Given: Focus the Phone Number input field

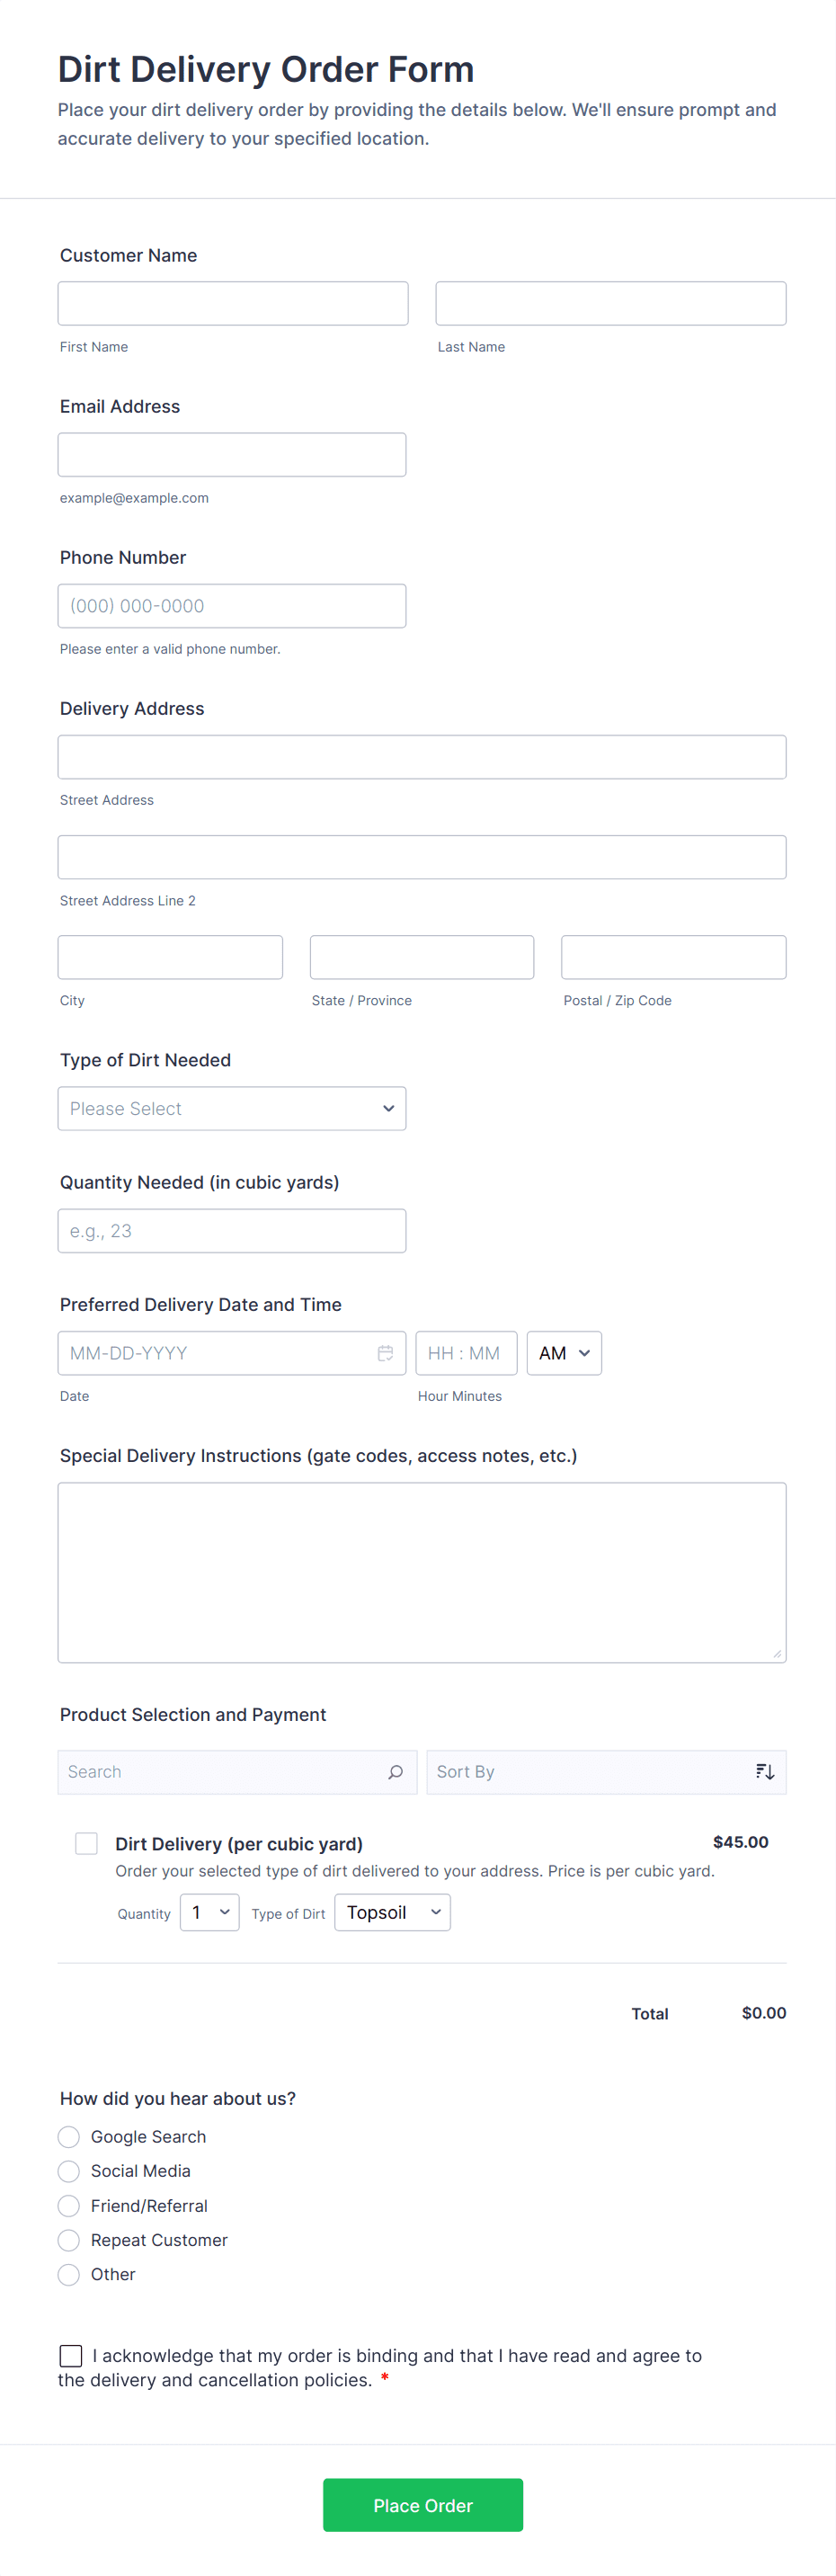Looking at the screenshot, I should point(232,606).
